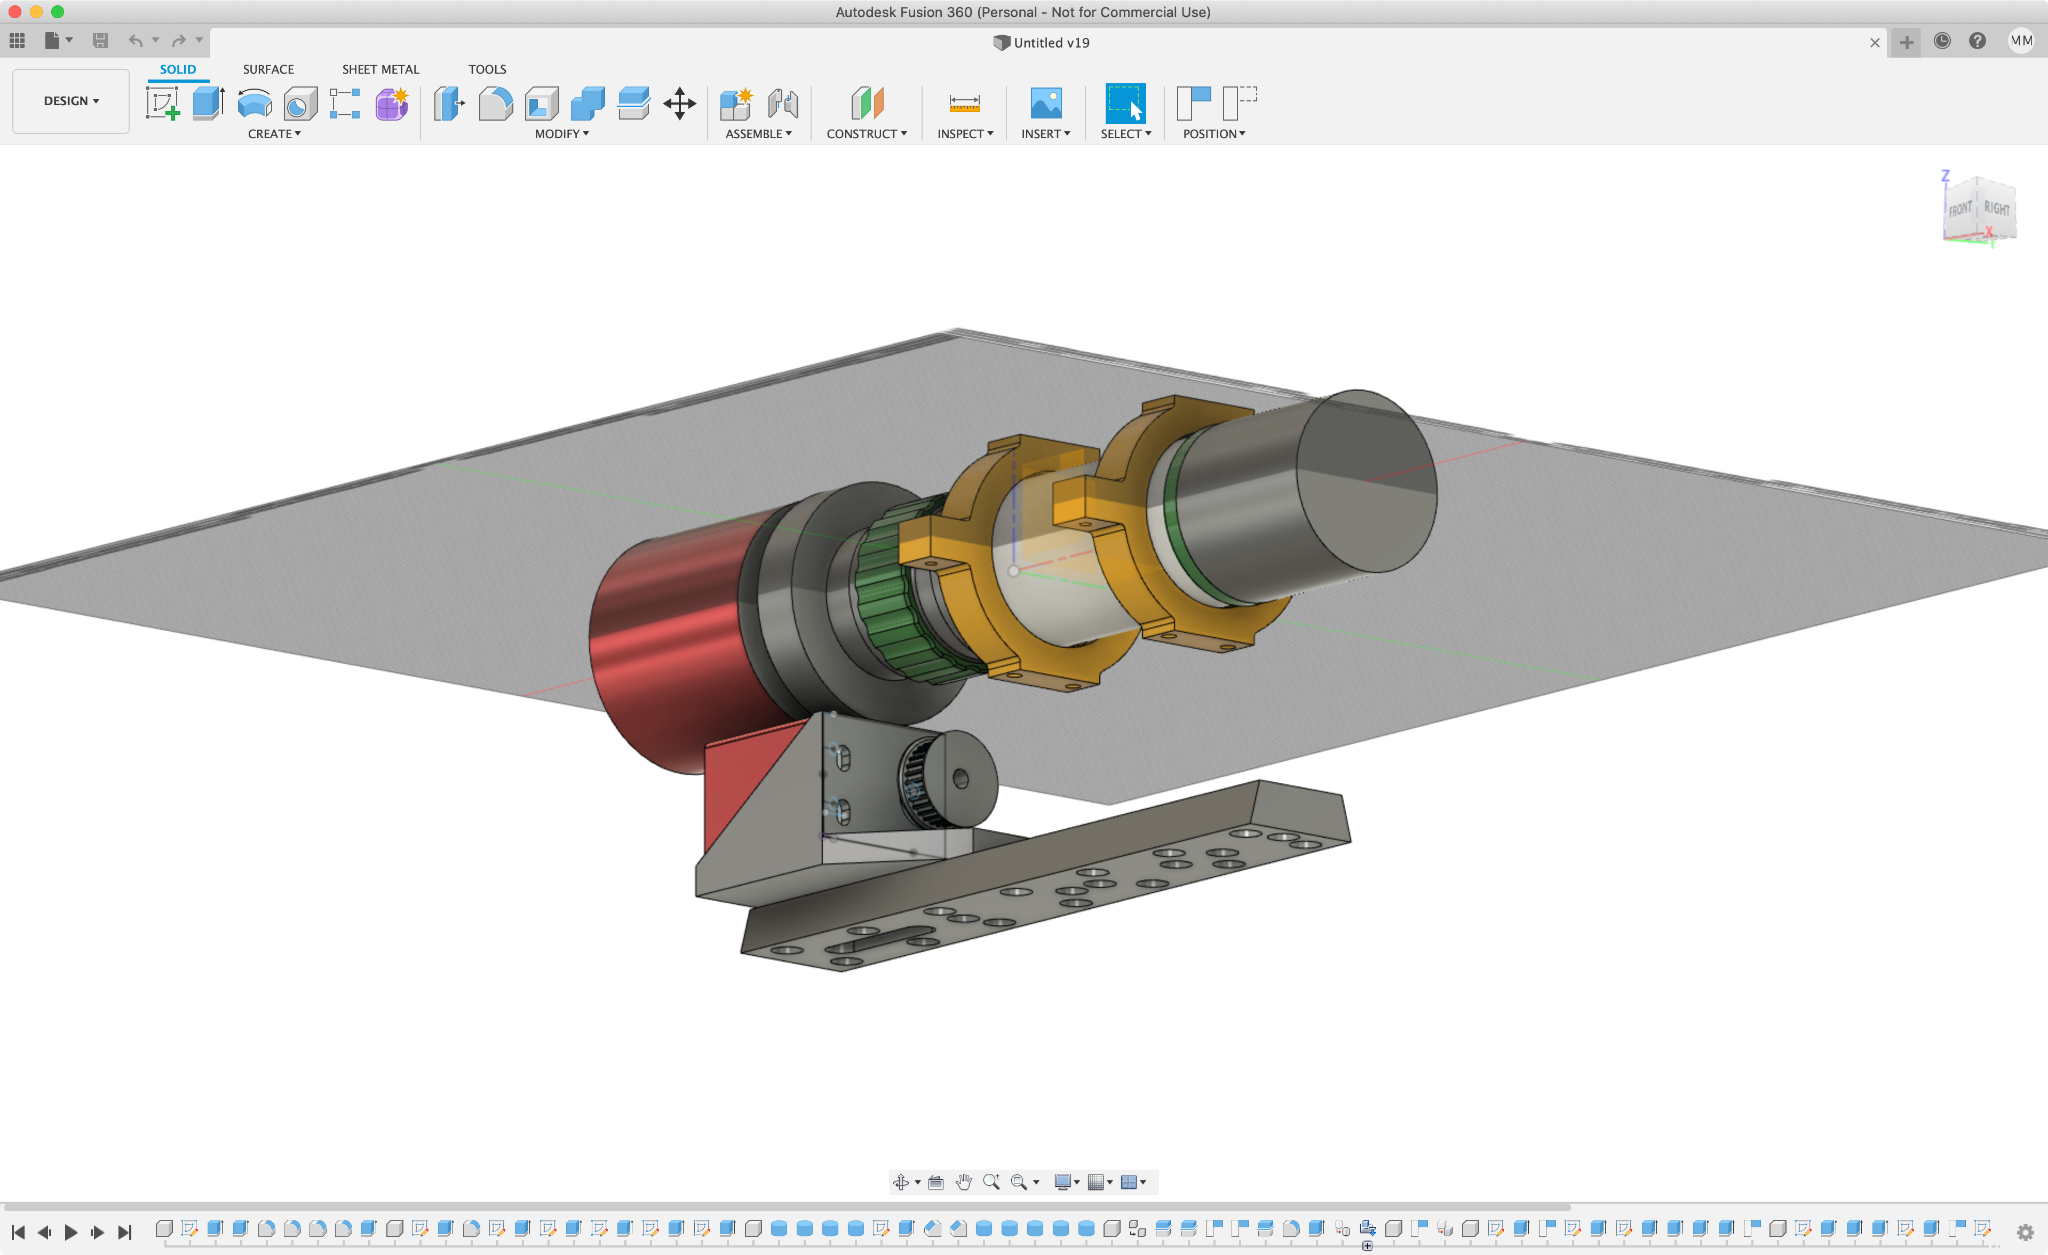Screen dimensions: 2048x1255
Task: Add a new design tab
Action: coord(1907,42)
